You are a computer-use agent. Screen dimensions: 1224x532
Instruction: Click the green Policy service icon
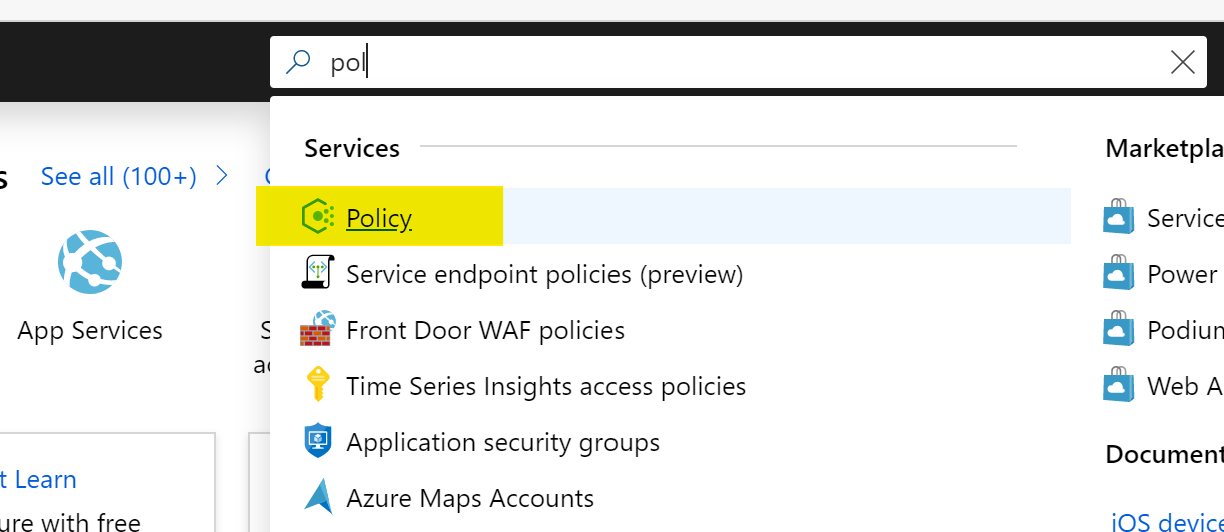click(317, 216)
